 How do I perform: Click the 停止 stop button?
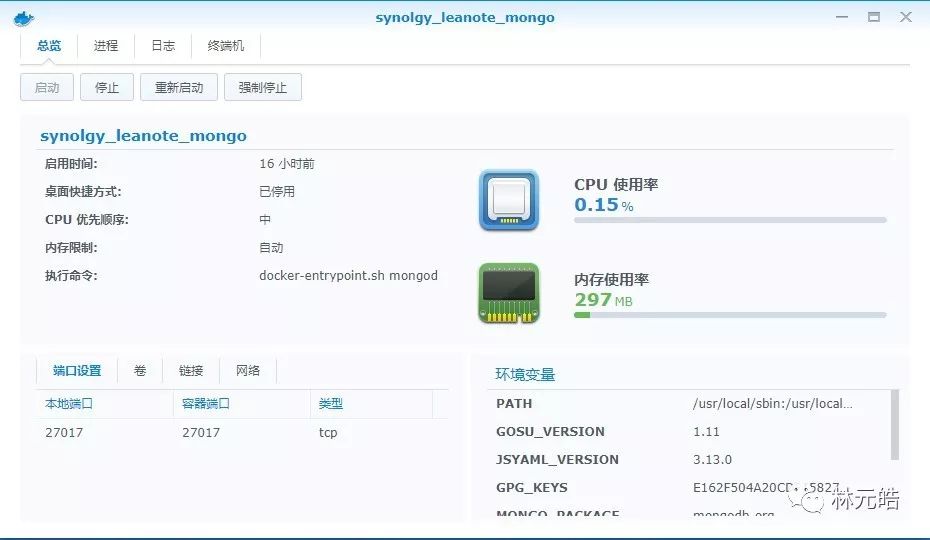pos(107,87)
